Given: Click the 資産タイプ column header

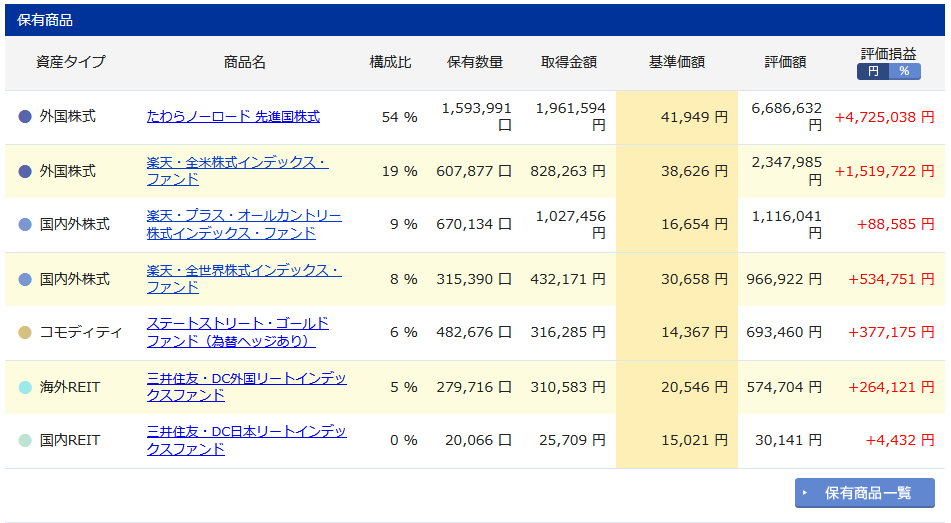Looking at the screenshot, I should (x=70, y=62).
